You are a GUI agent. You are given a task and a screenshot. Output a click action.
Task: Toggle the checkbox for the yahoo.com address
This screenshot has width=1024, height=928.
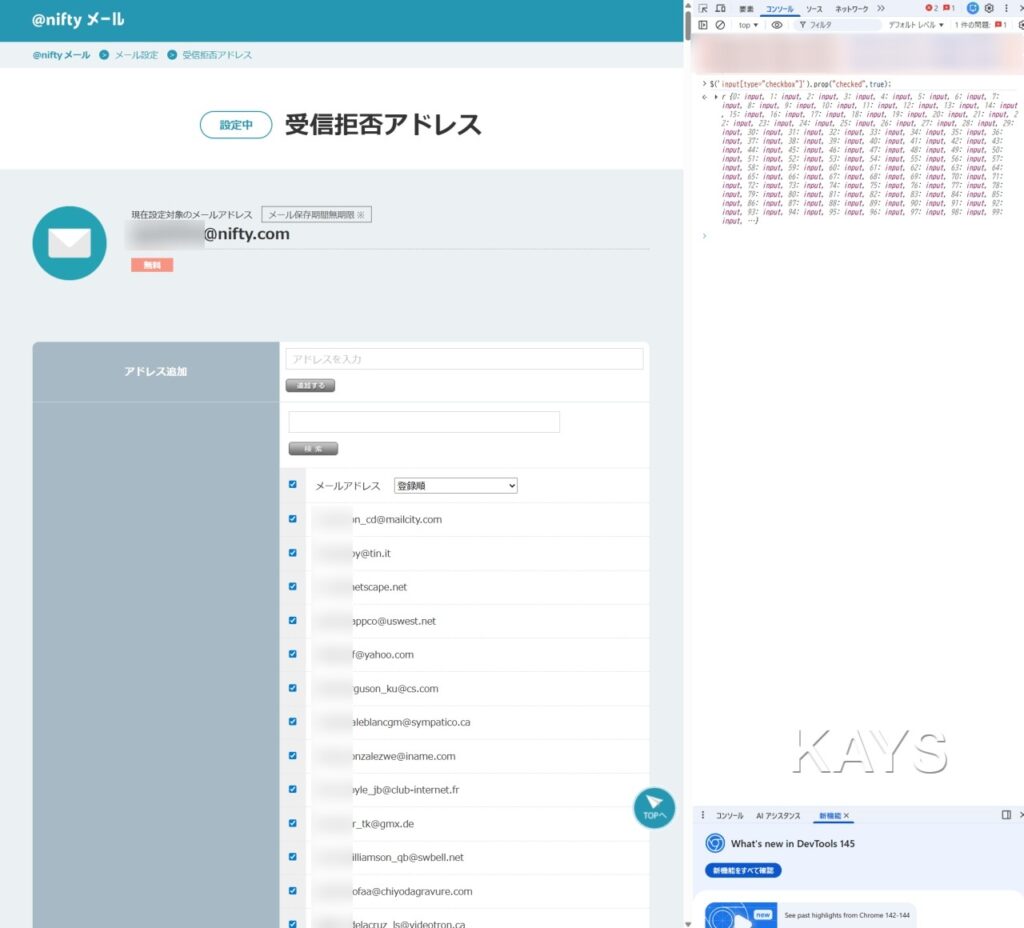tap(293, 654)
